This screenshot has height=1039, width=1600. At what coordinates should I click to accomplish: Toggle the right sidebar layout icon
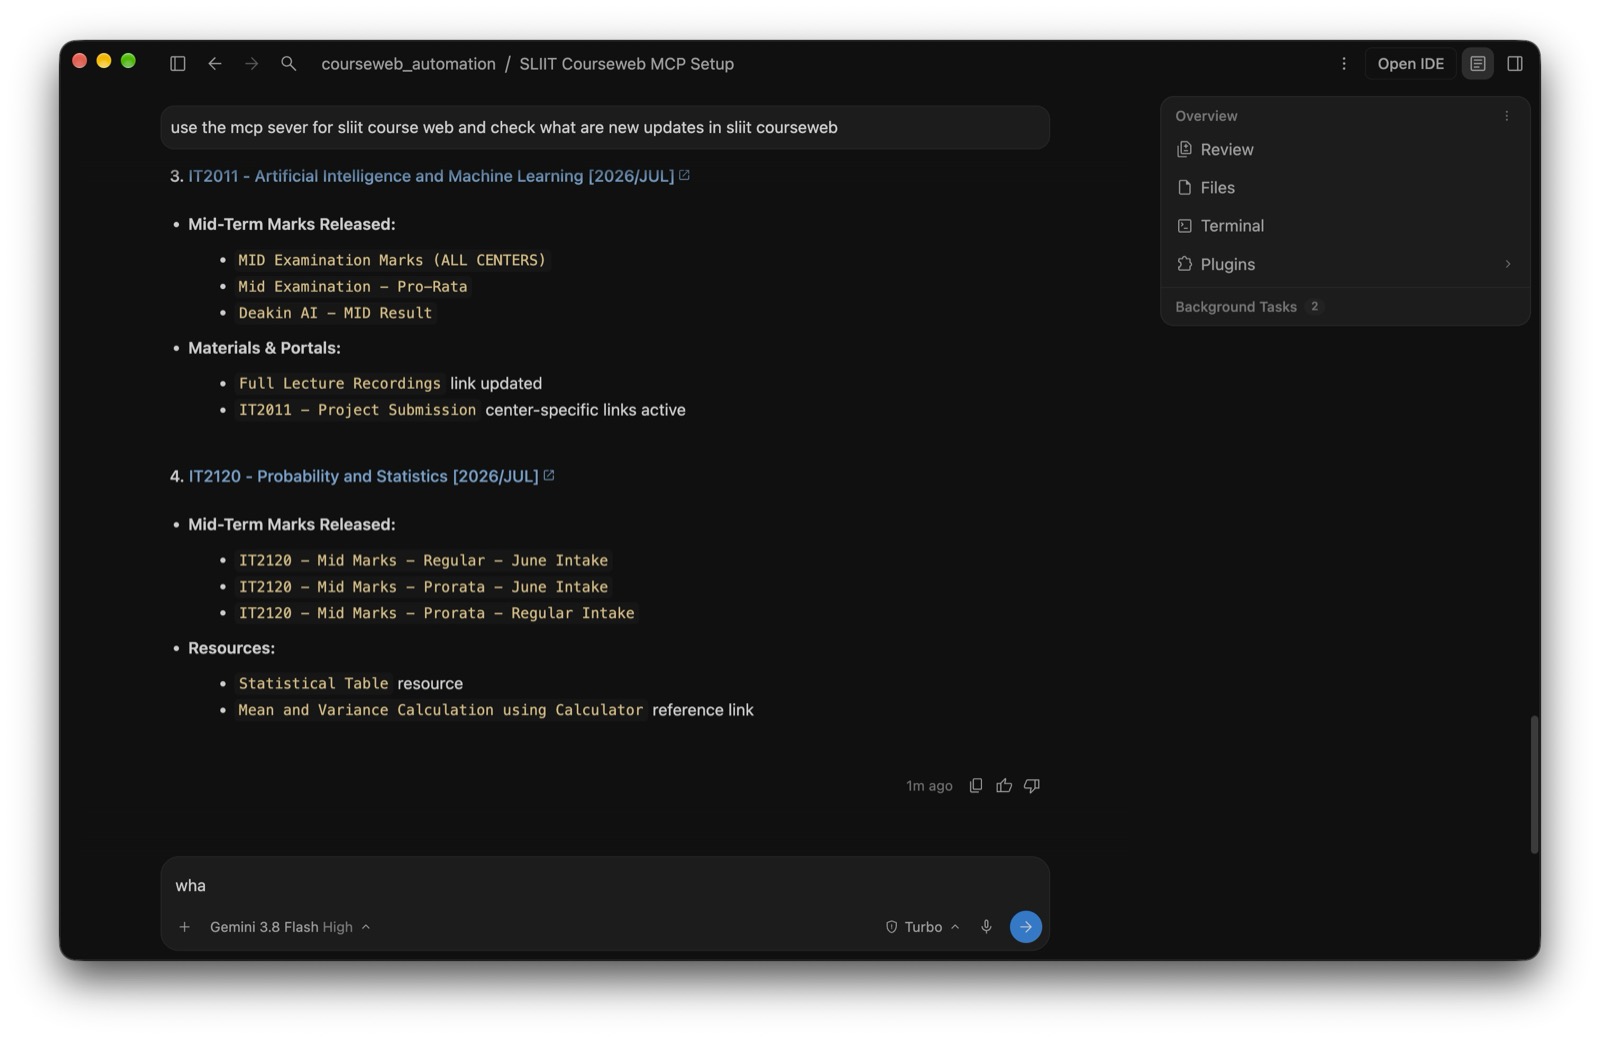(x=1515, y=63)
